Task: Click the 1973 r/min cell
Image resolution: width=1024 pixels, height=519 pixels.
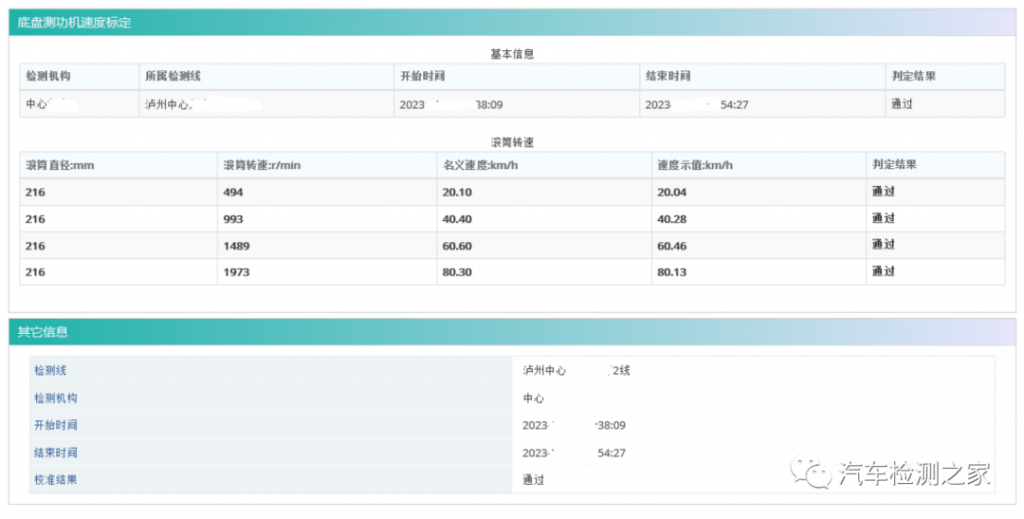Action: [x=237, y=272]
